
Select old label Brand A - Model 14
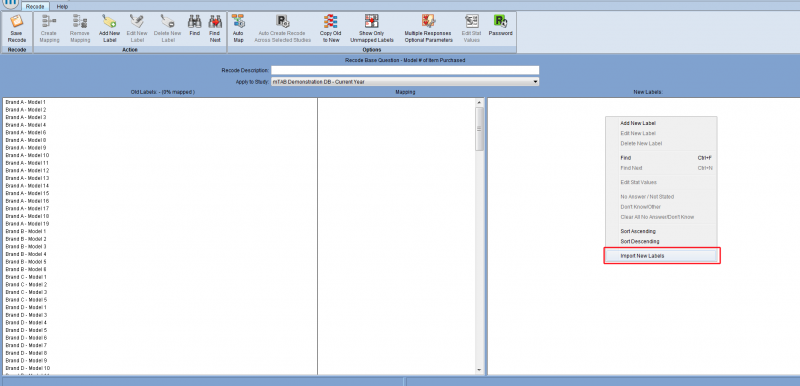coord(27,186)
